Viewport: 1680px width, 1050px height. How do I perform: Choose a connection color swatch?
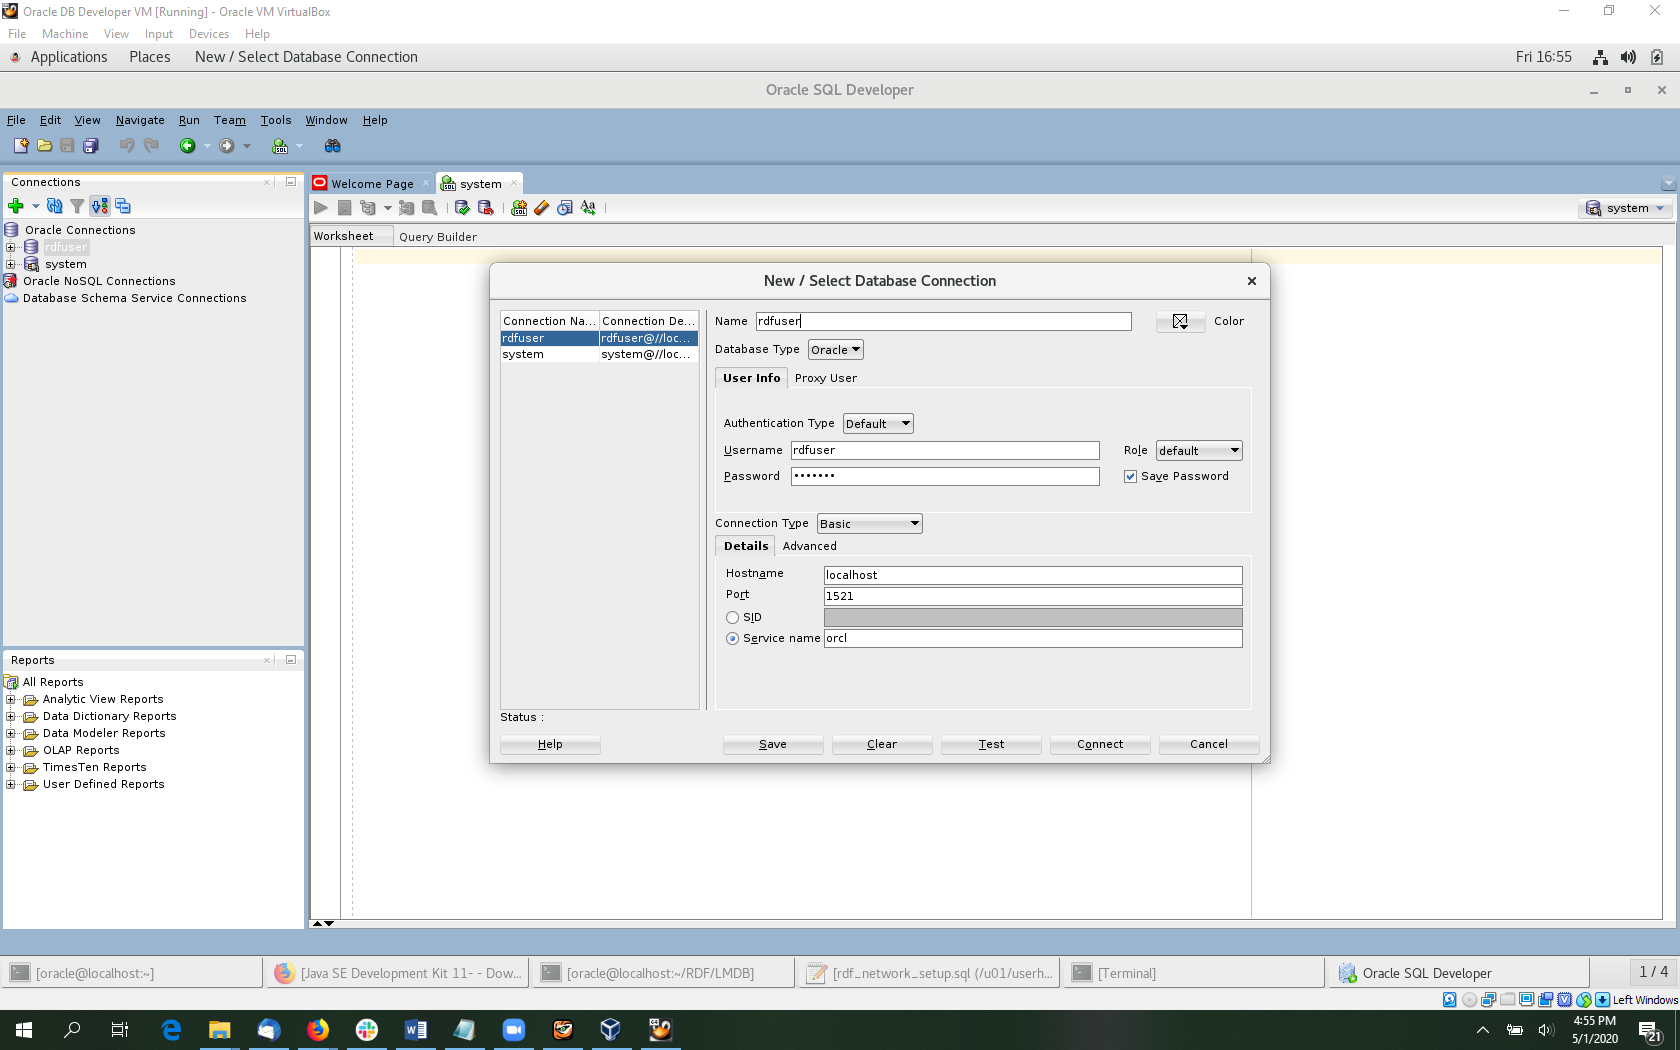tap(1180, 321)
